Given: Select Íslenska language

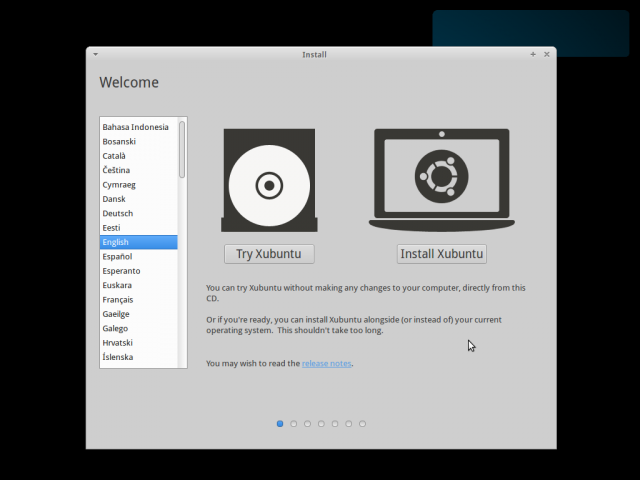Looking at the screenshot, I should [x=139, y=357].
